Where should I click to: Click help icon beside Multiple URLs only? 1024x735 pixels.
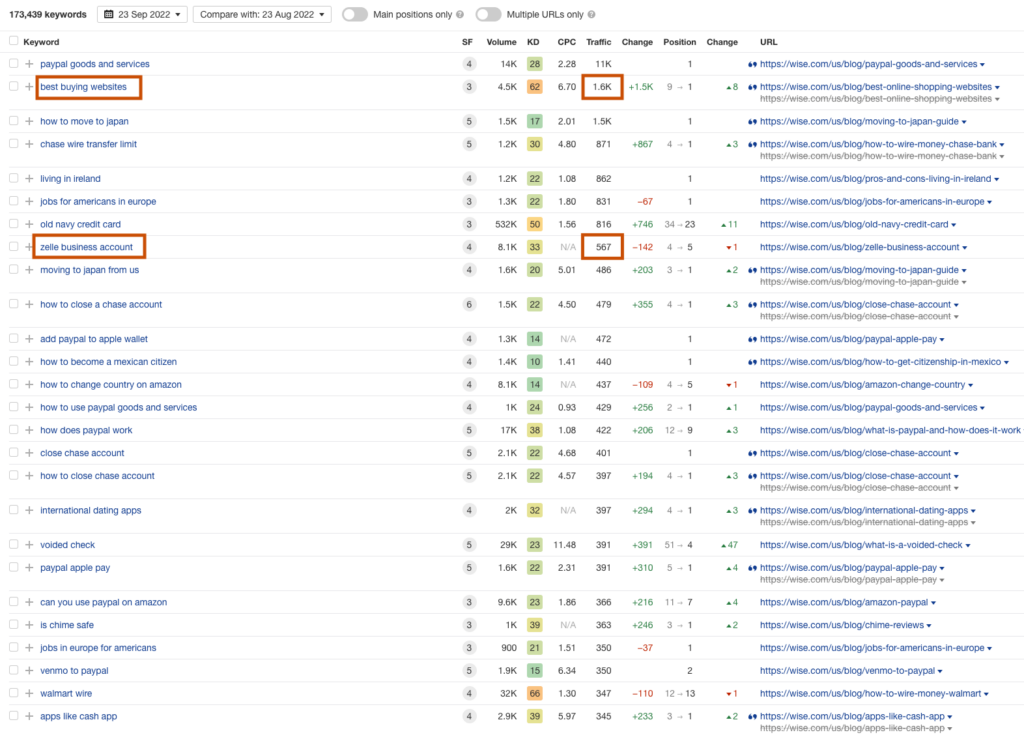click(591, 15)
